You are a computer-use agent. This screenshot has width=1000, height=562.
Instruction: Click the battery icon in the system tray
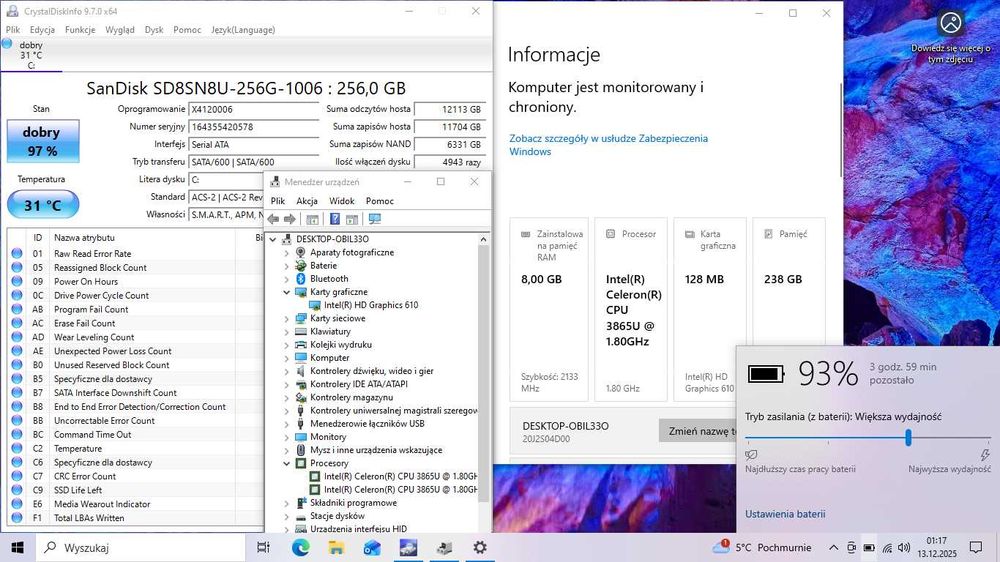click(869, 547)
